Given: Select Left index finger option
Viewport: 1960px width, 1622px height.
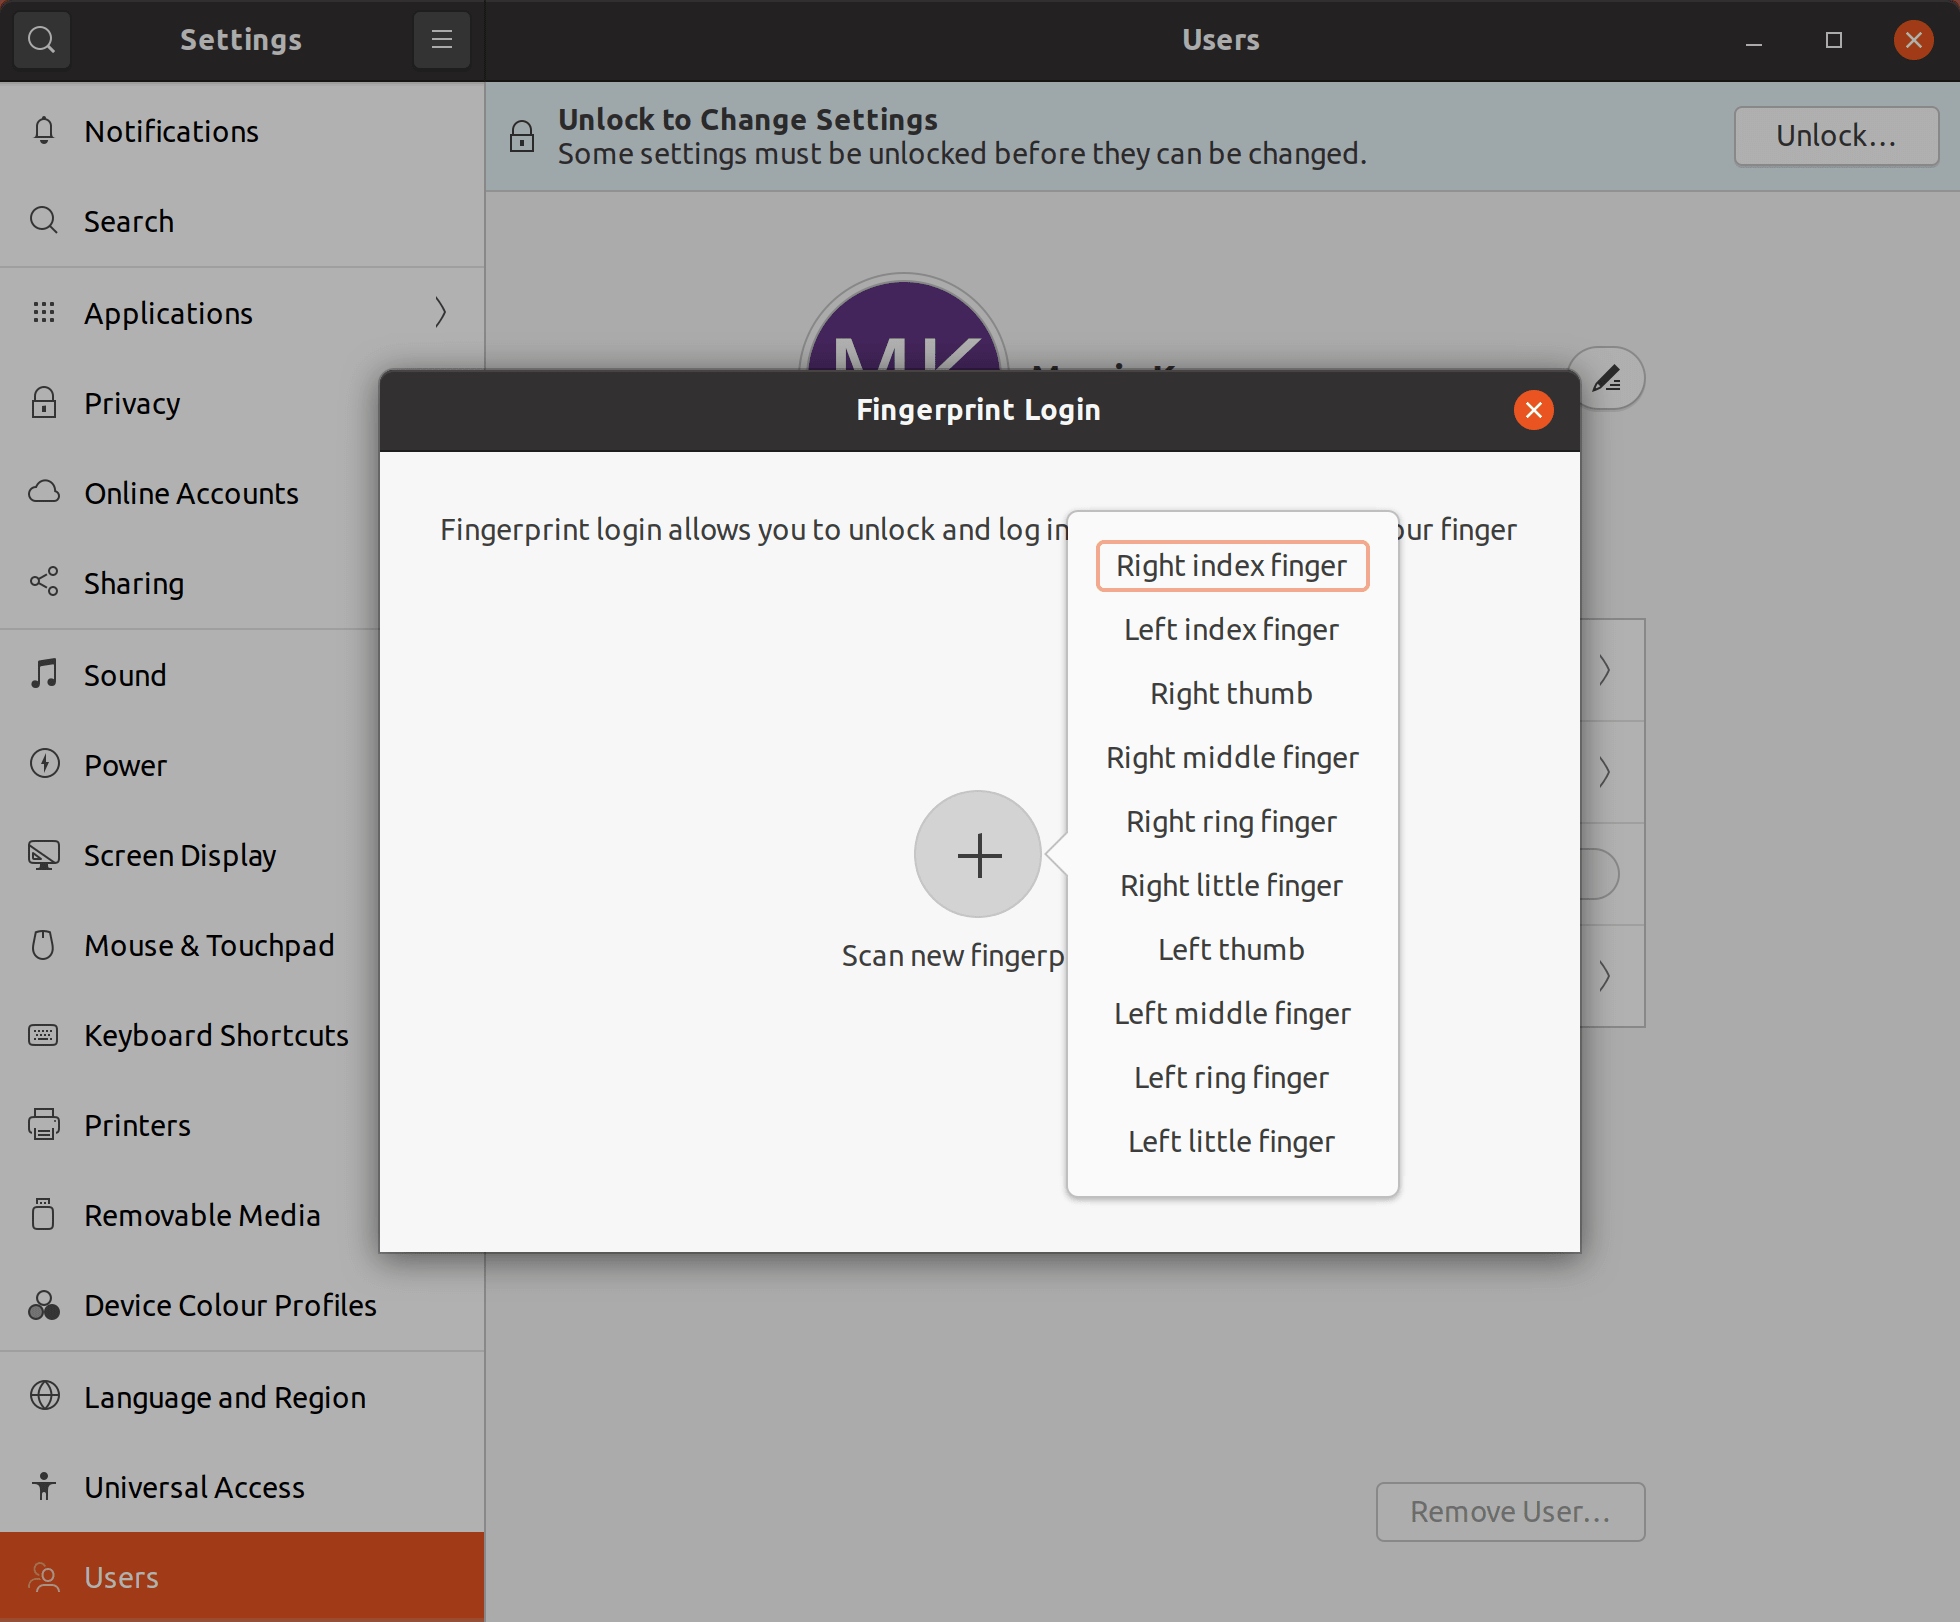Looking at the screenshot, I should pos(1231,629).
